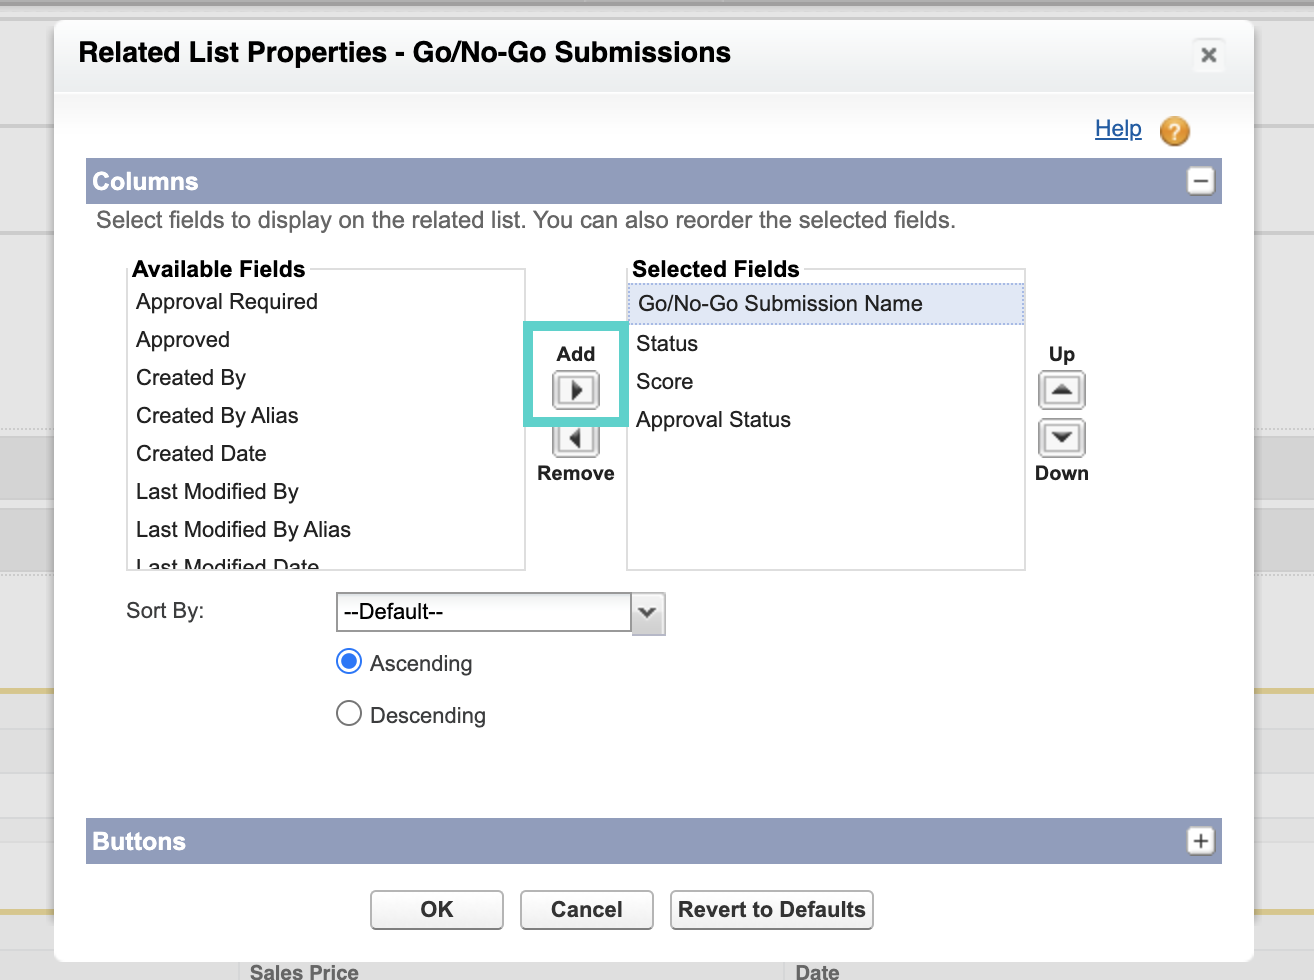Select Last Modified By Alias field

point(326,530)
